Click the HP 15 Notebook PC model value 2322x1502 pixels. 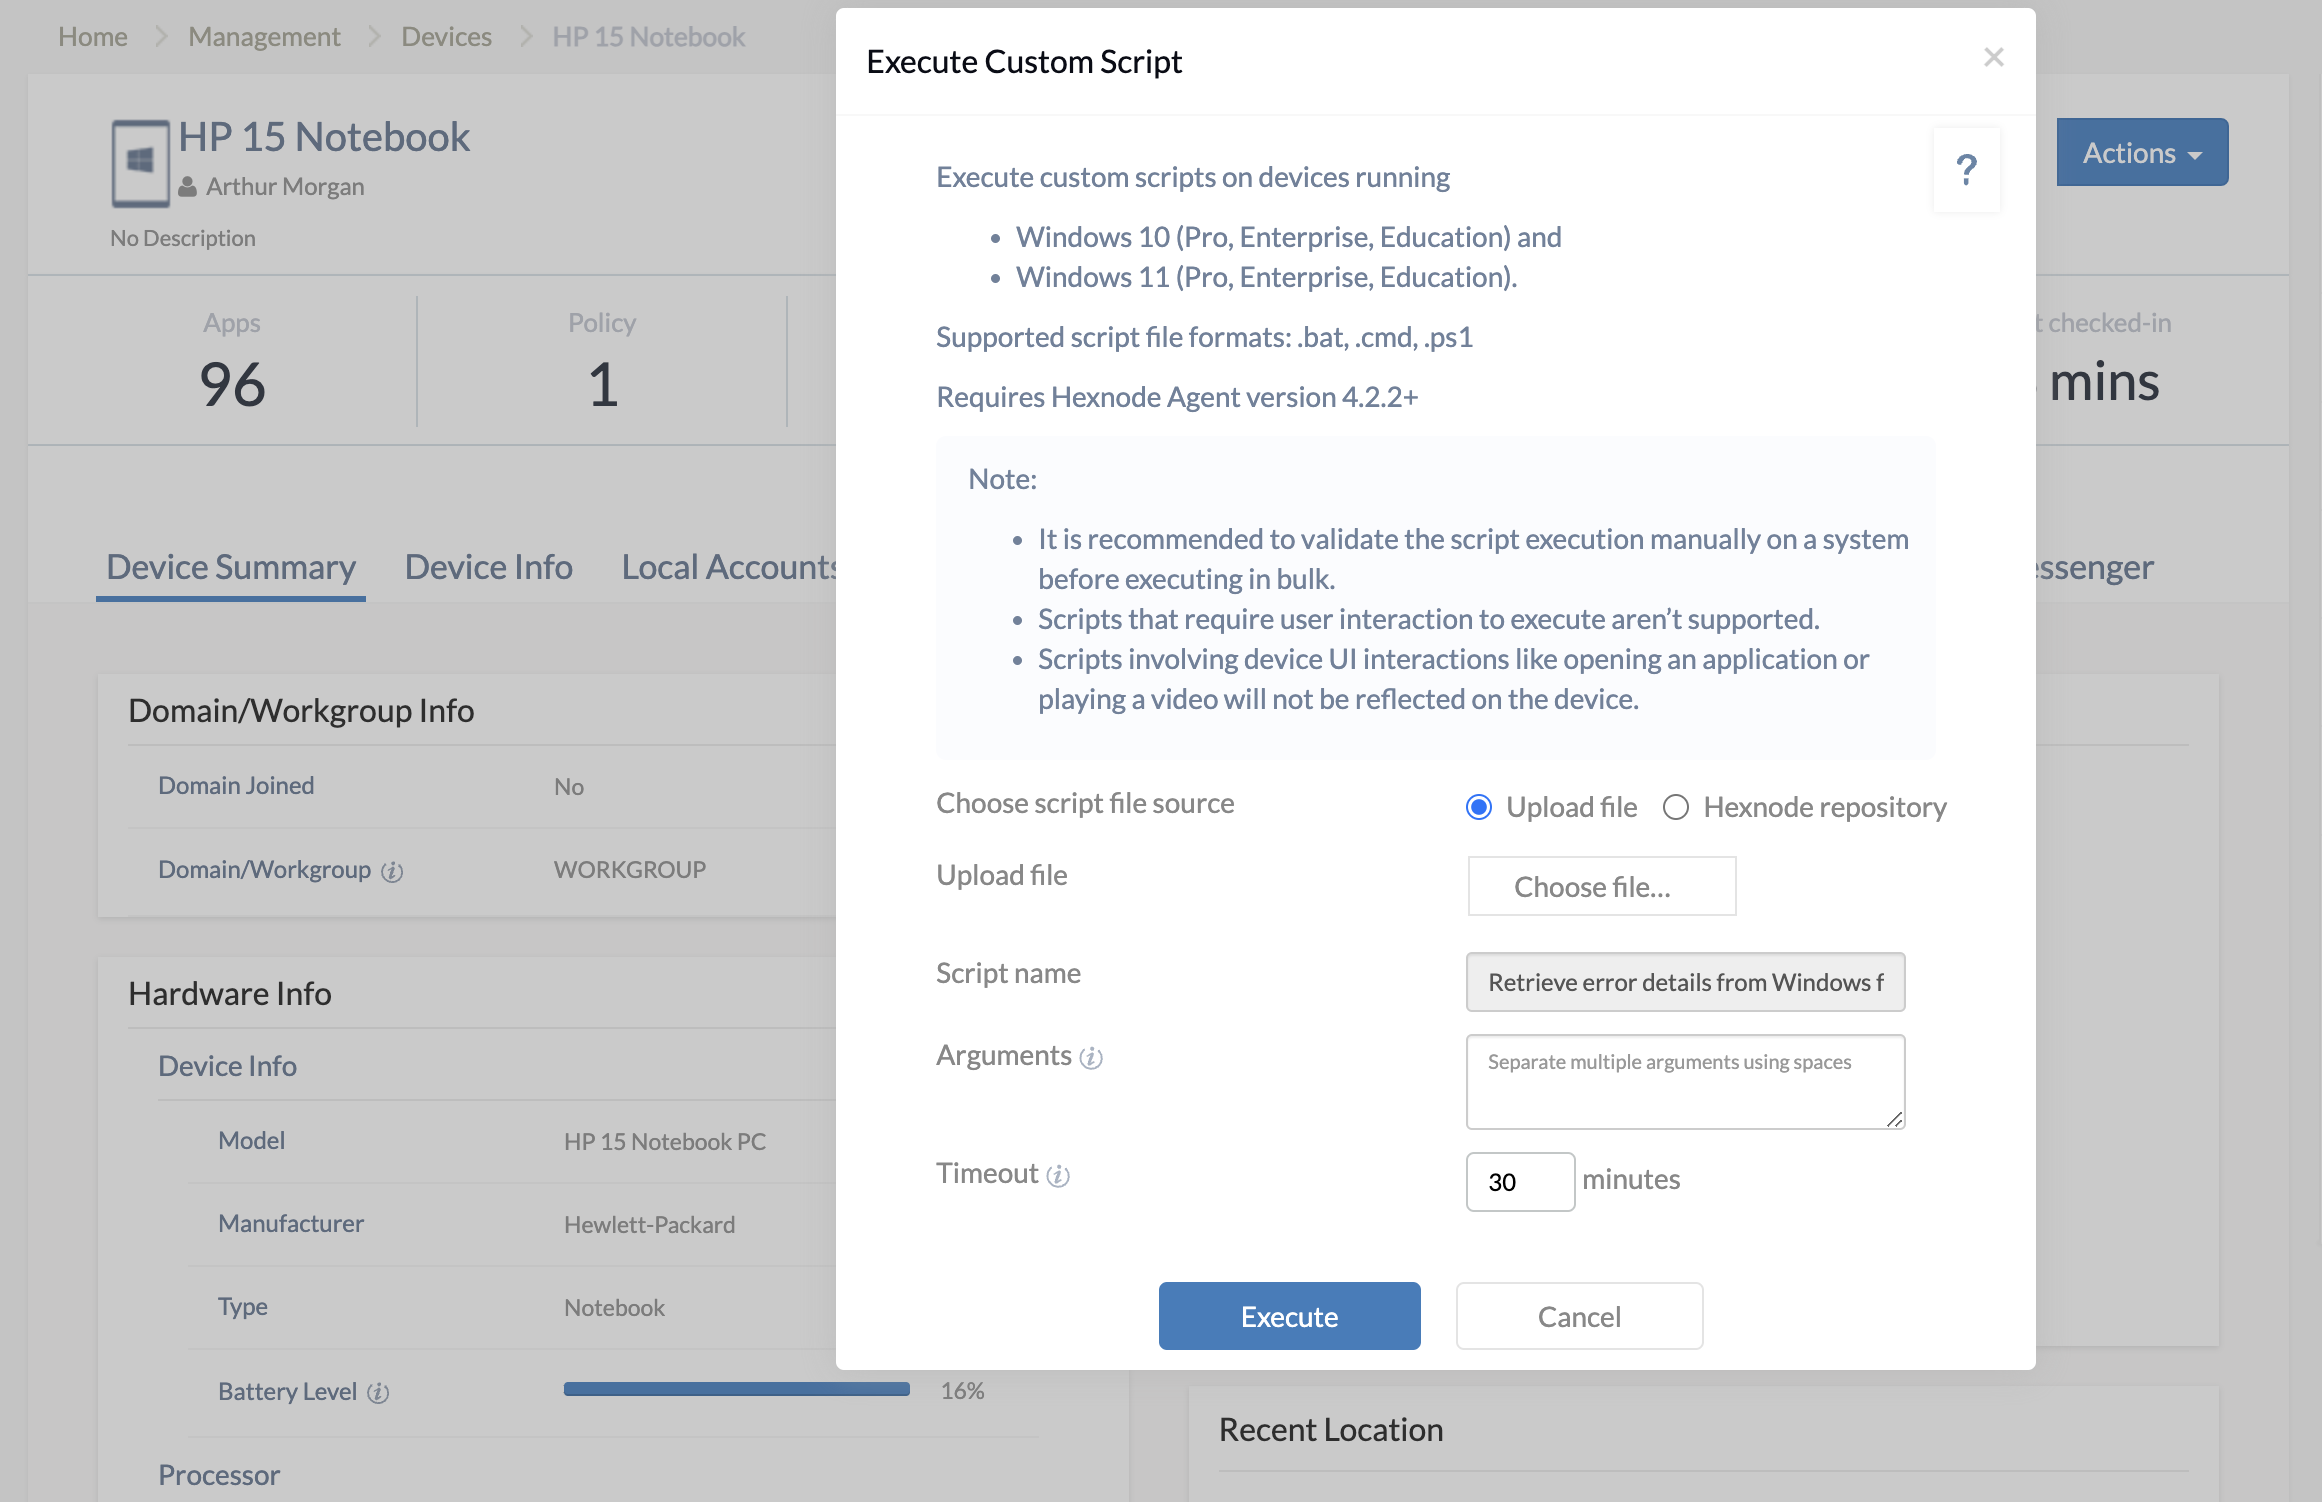pyautogui.click(x=665, y=1142)
